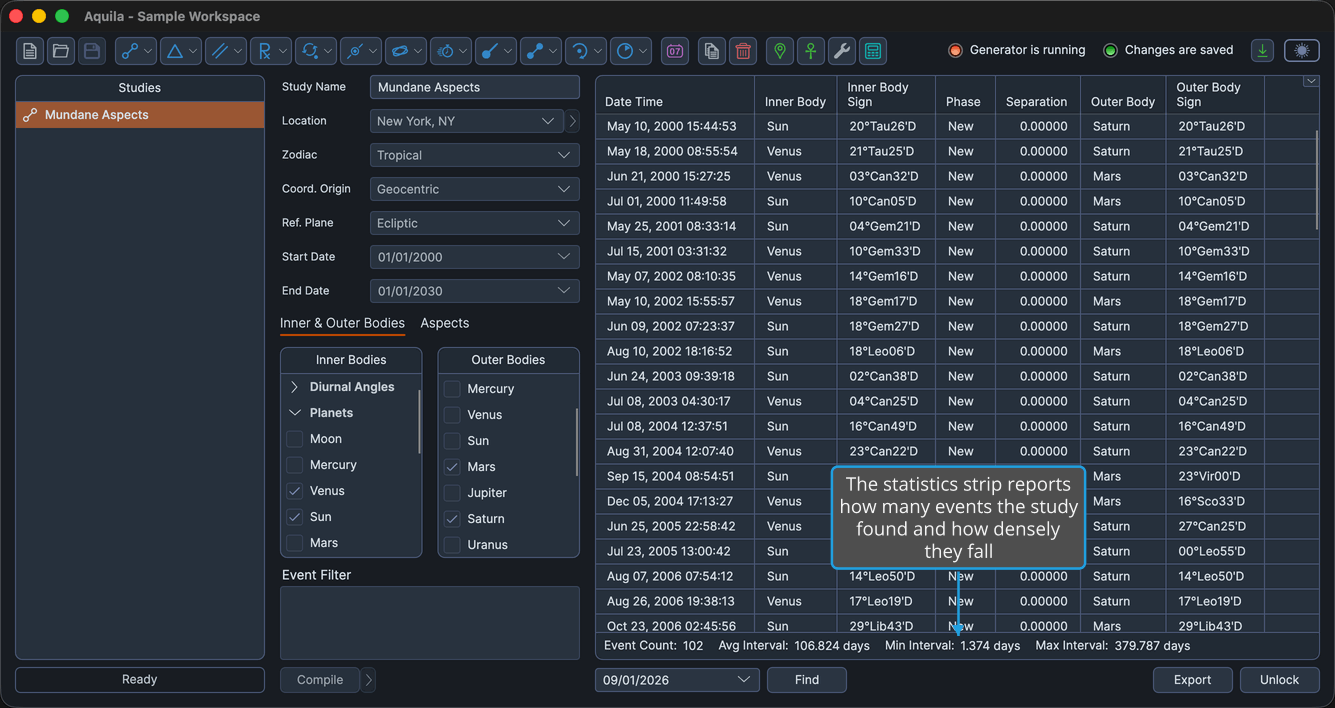1335x708 pixels.
Task: Click the Study Name input field
Action: (475, 87)
